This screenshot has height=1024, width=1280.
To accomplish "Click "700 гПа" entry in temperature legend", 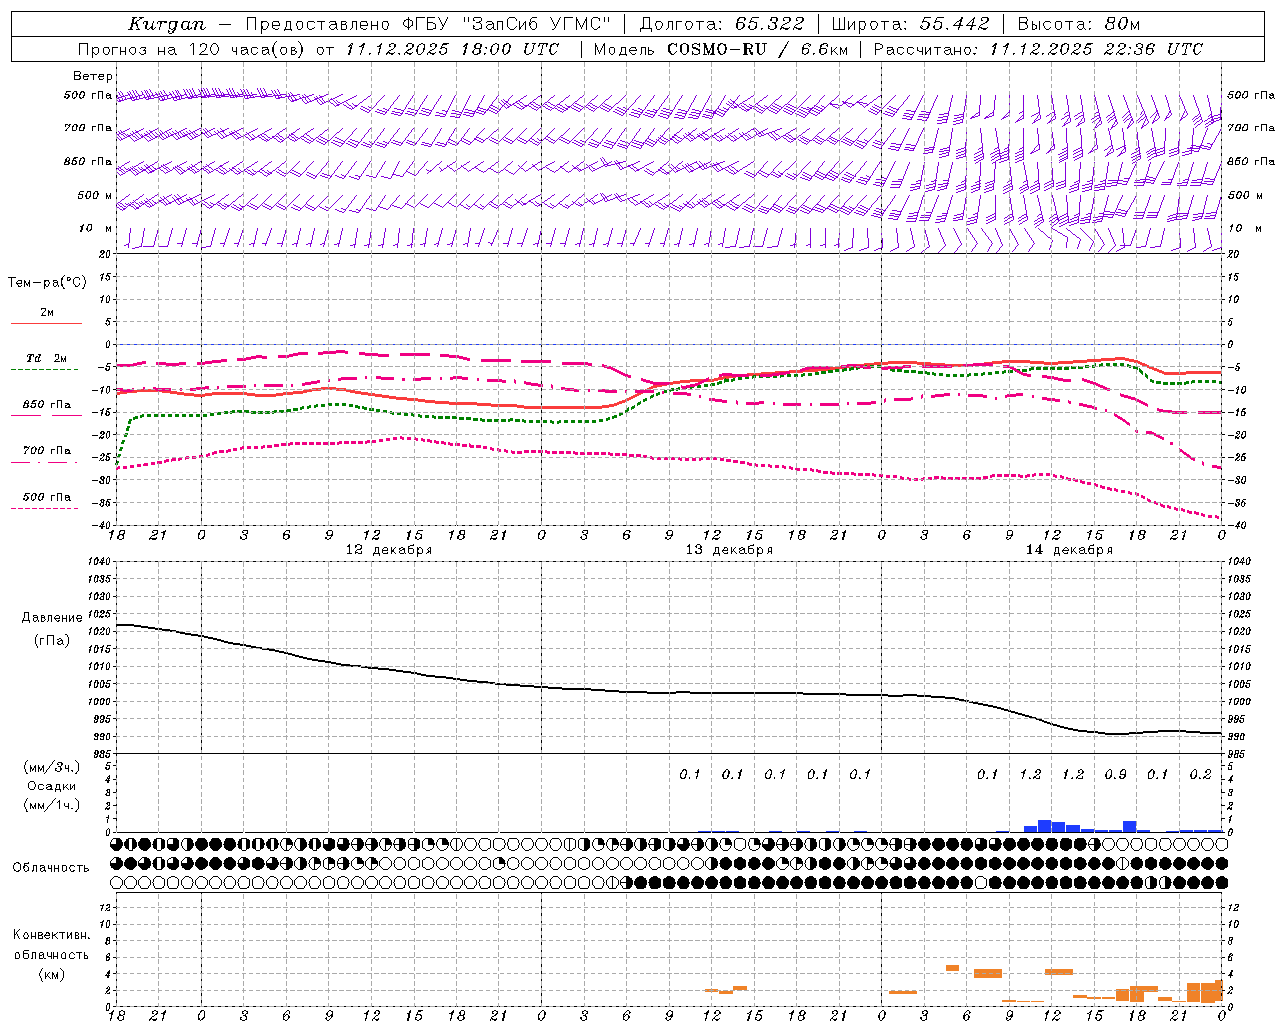I will click(47, 451).
